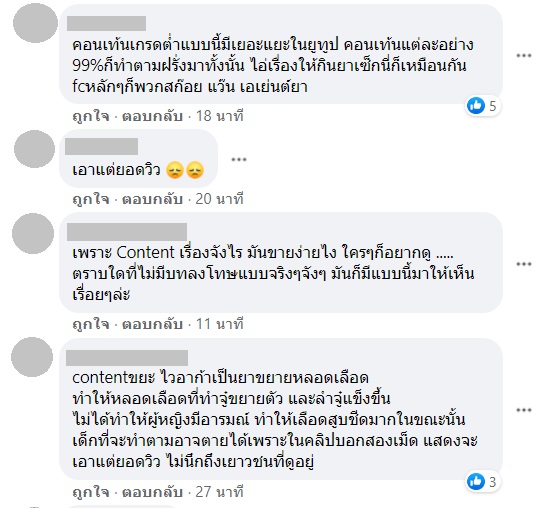Open third commenter's profile picture
The image size is (549, 508).
click(x=33, y=234)
